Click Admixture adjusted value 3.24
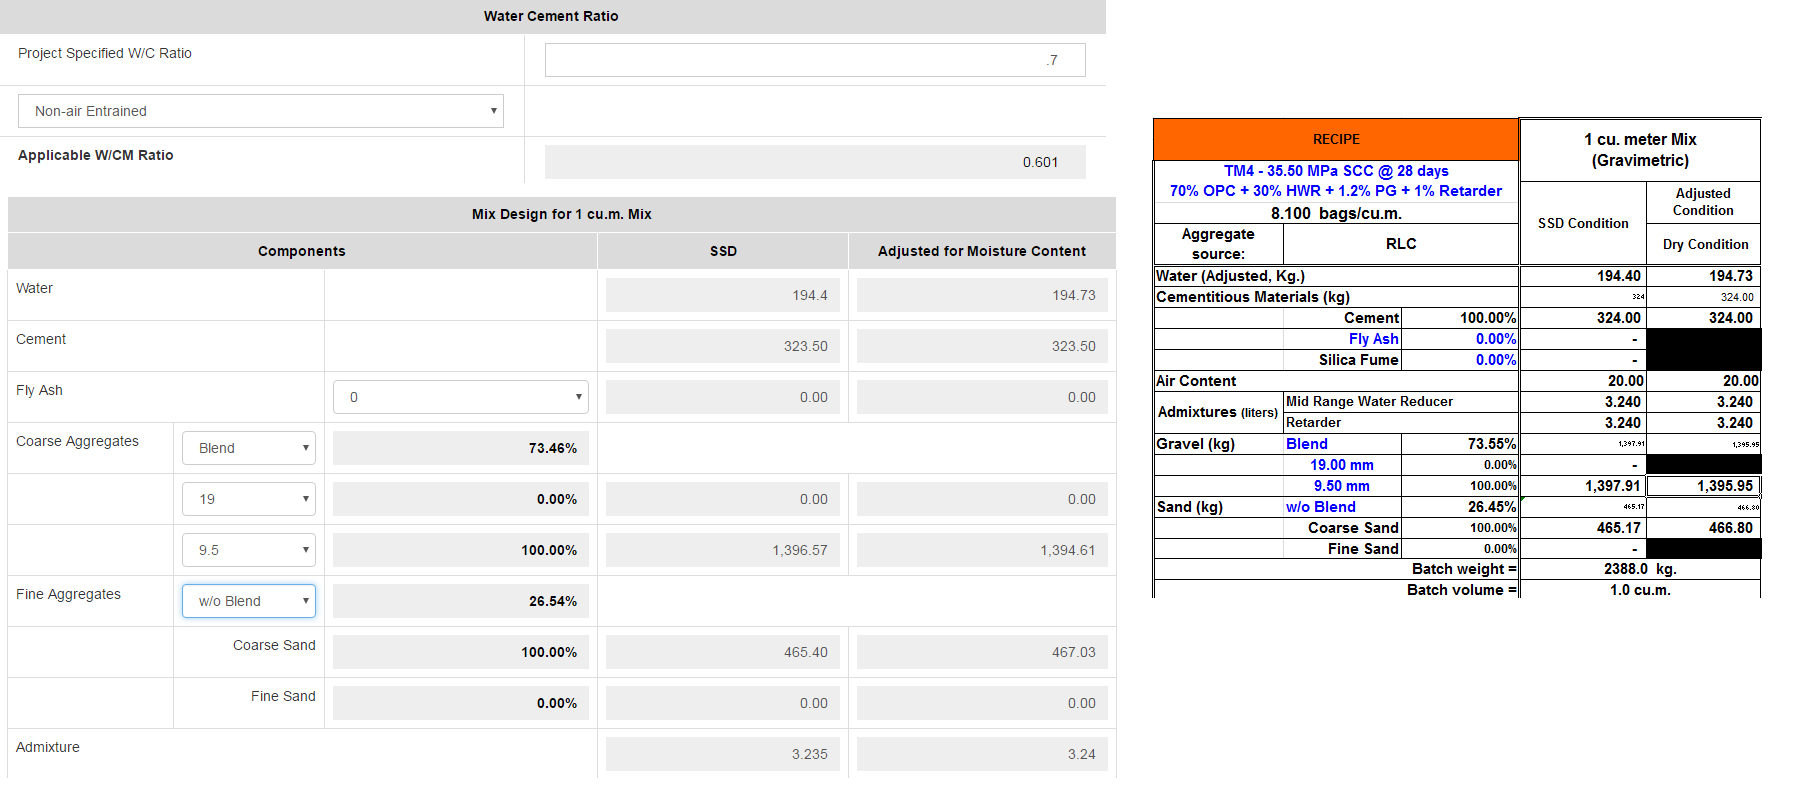 click(x=982, y=754)
